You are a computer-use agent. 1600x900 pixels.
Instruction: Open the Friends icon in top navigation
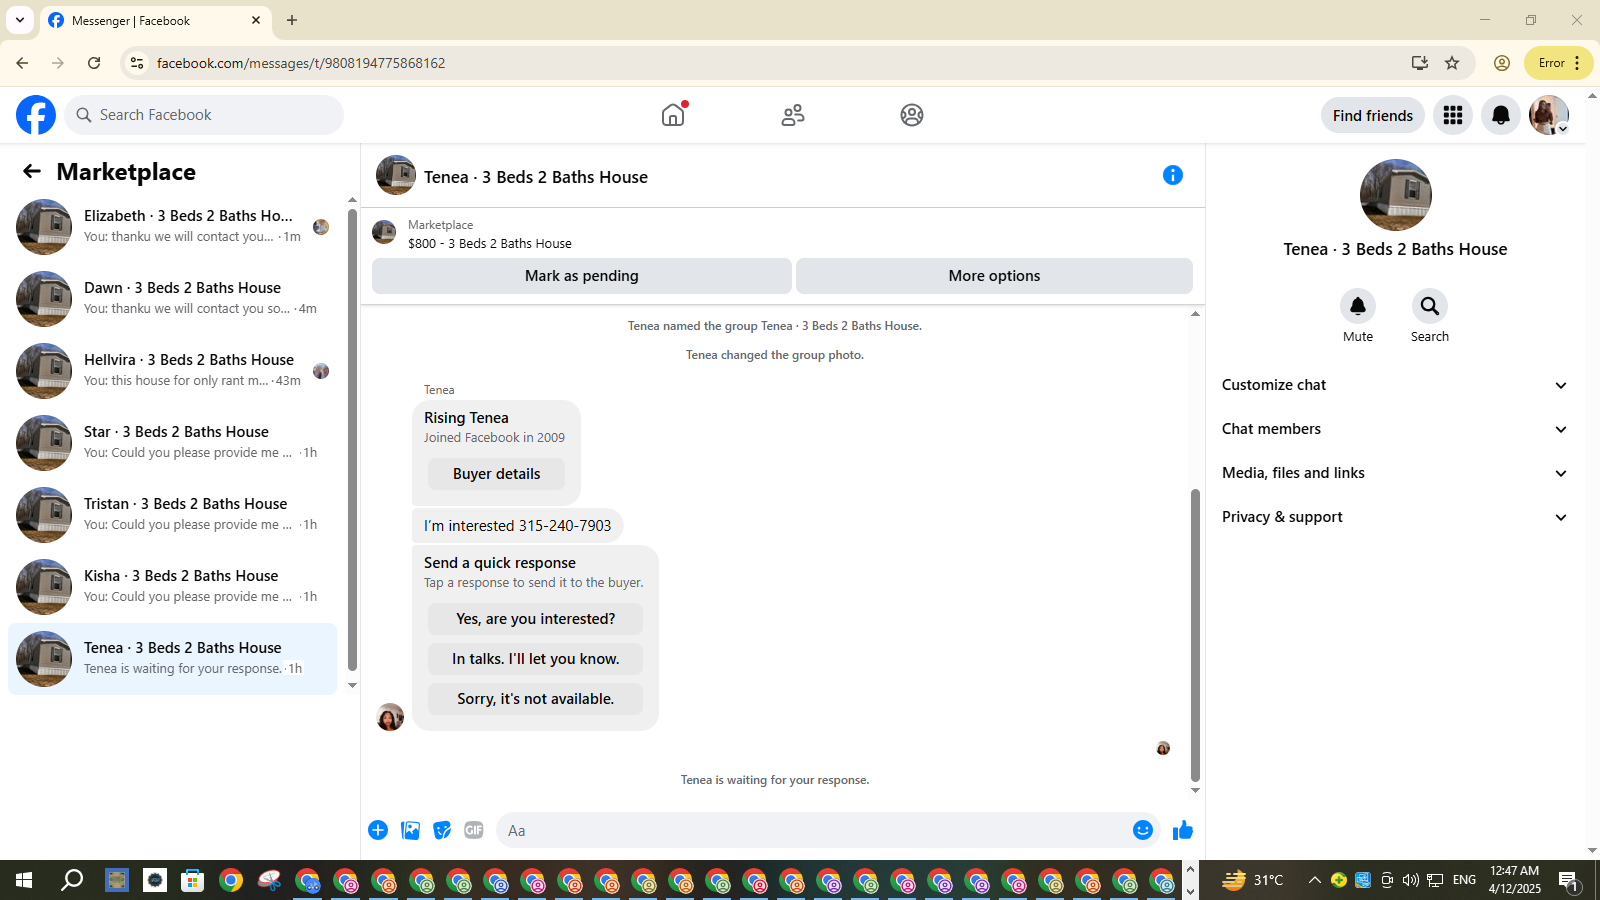click(793, 115)
